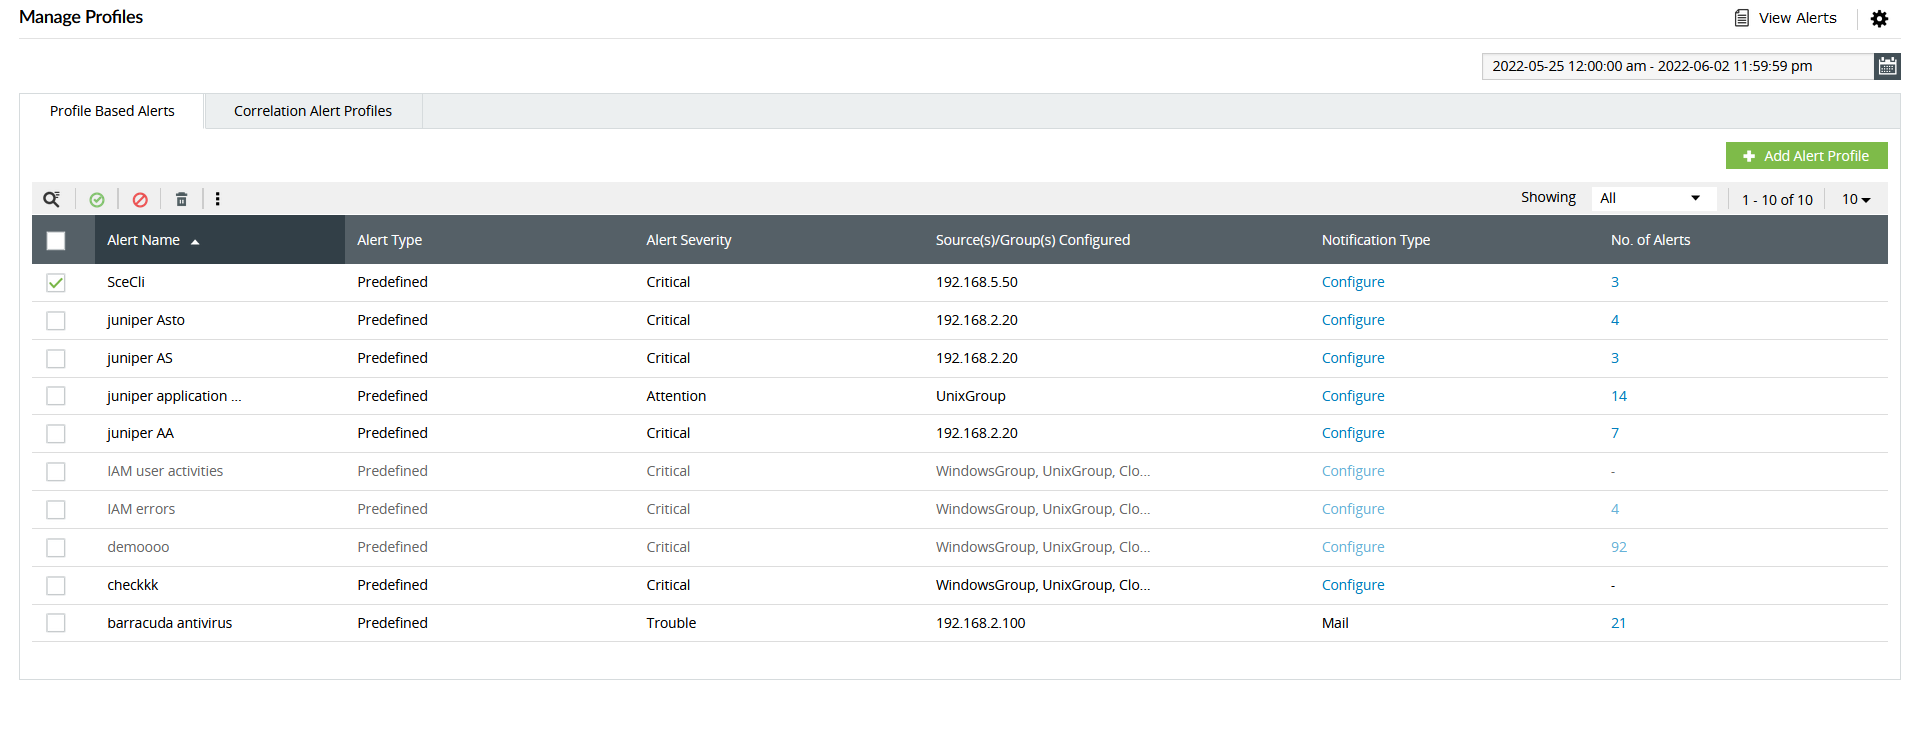Open the Showing 'All' filter dropdown
Viewport: 1920px width, 734px height.
pos(1653,198)
